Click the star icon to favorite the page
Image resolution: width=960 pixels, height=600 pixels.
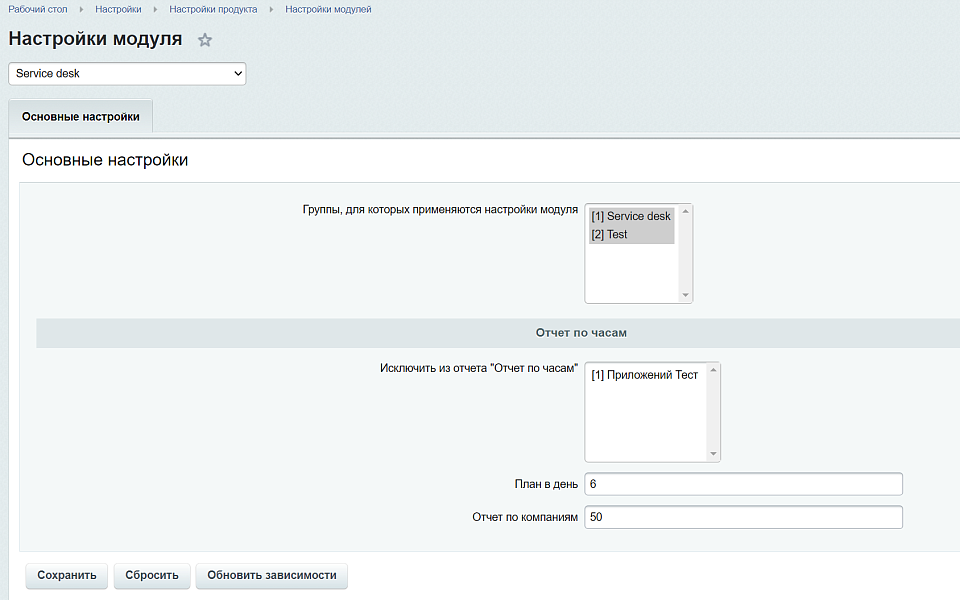pyautogui.click(x=205, y=40)
